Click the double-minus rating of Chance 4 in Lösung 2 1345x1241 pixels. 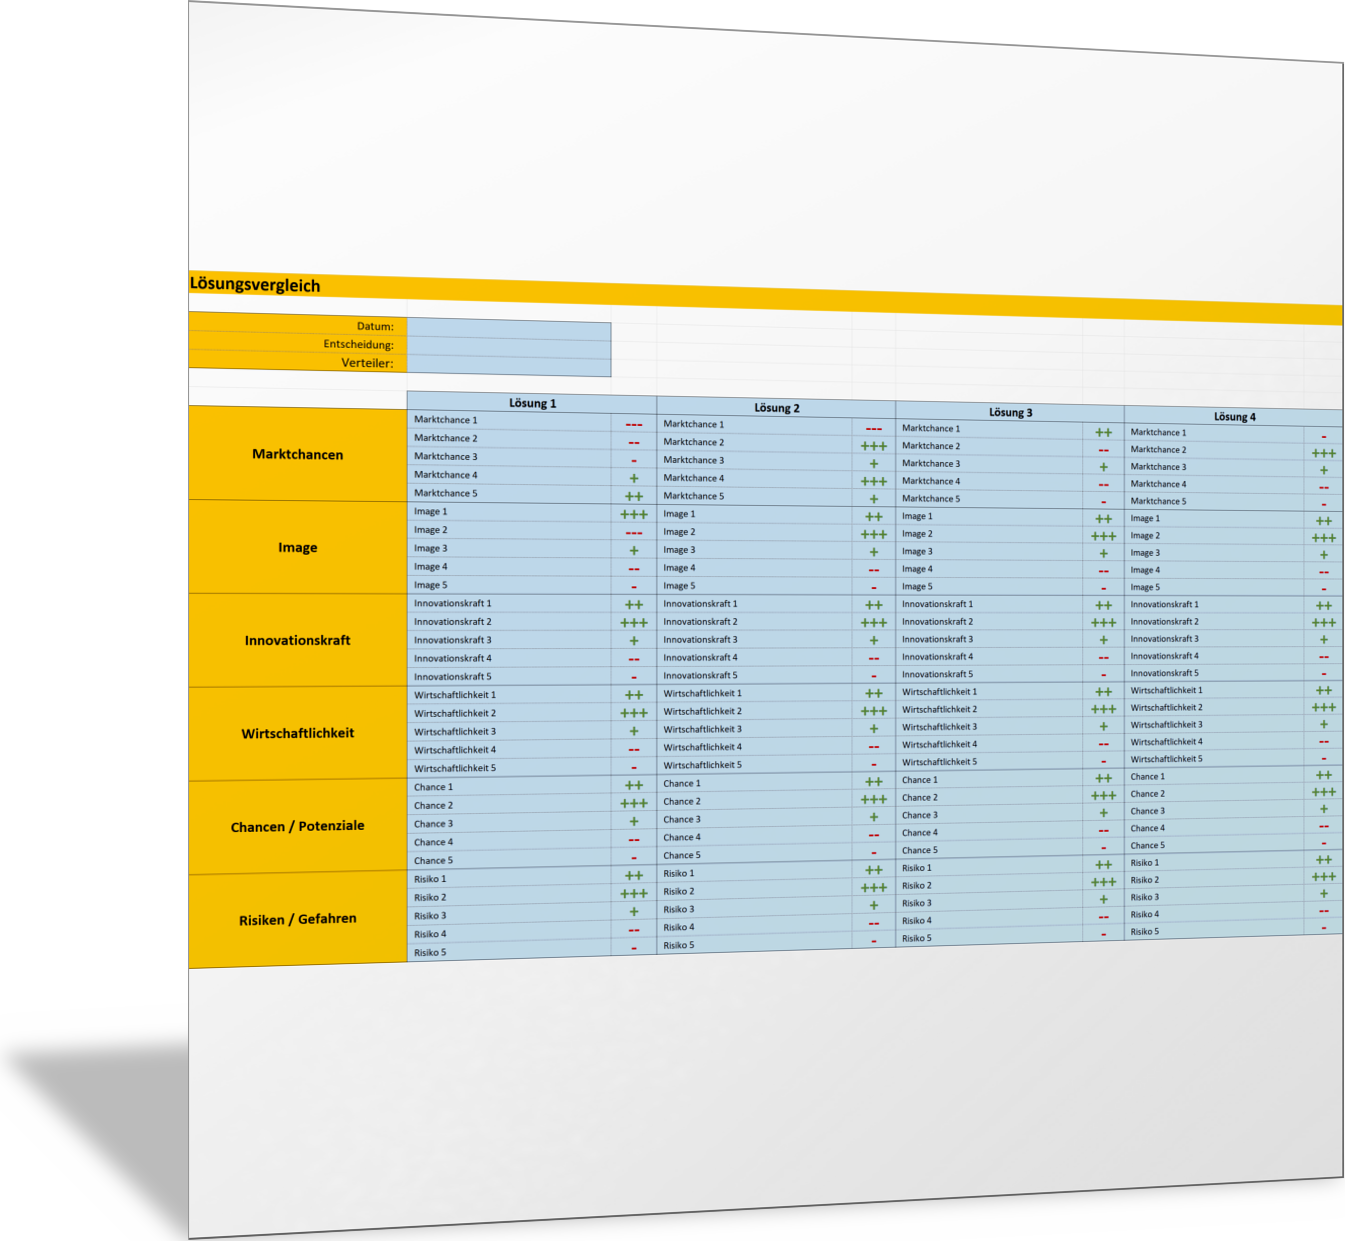click(x=873, y=836)
